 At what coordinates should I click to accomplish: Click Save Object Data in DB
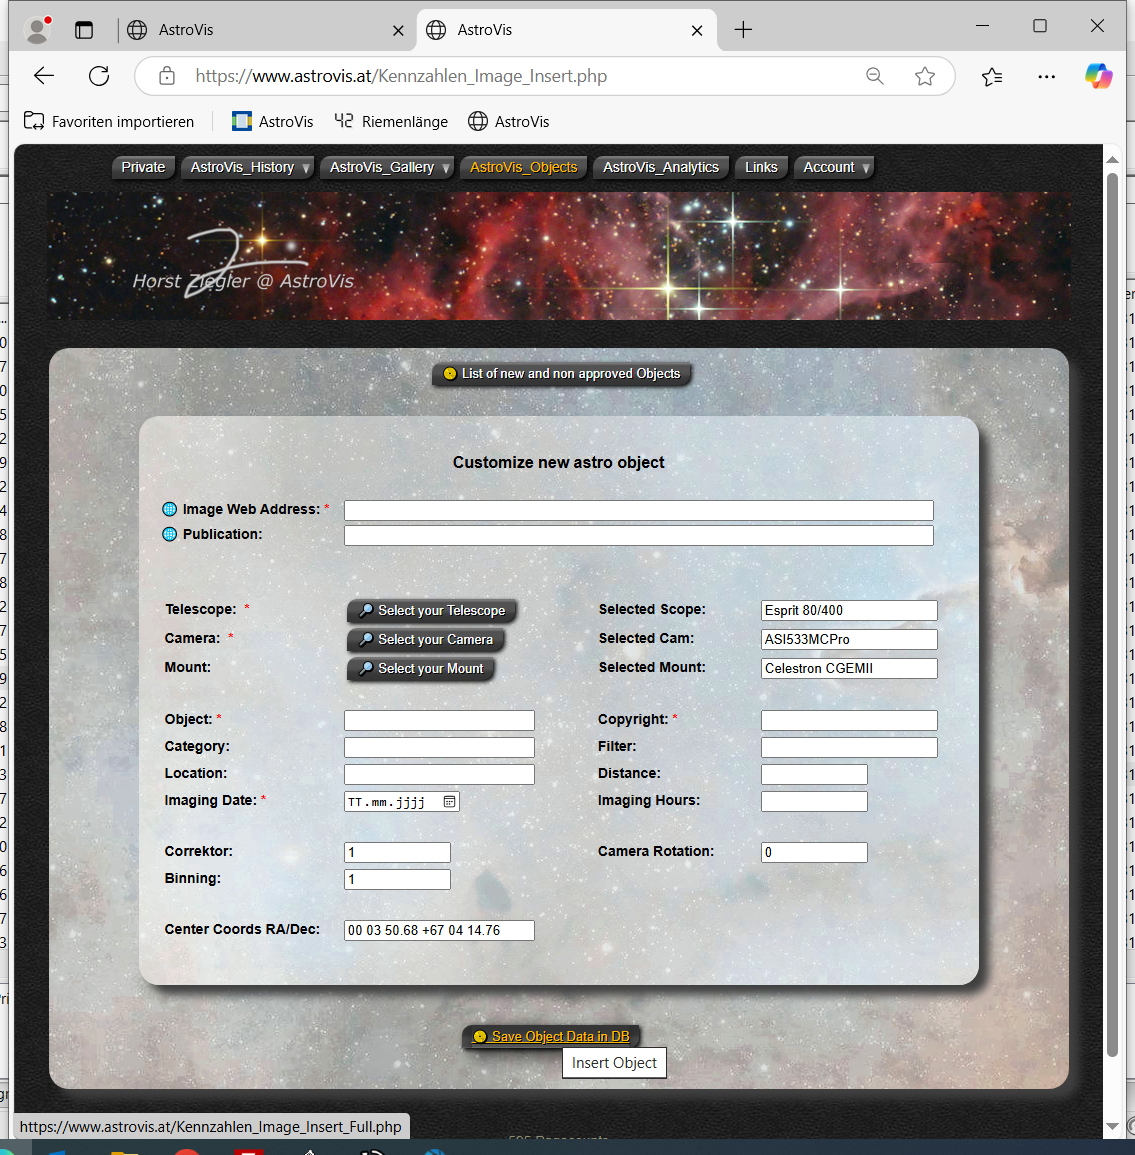pos(552,1036)
